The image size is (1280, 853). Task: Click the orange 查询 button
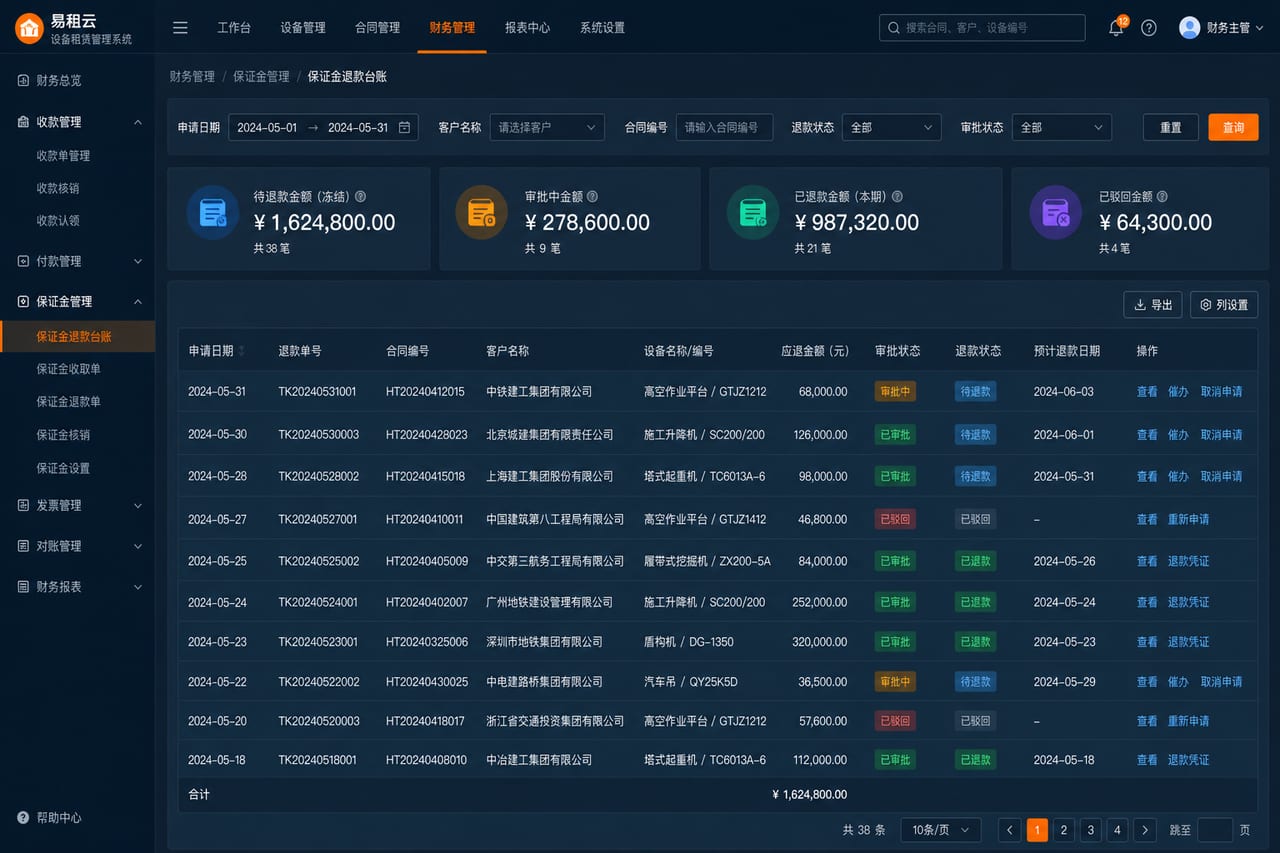click(x=1233, y=128)
